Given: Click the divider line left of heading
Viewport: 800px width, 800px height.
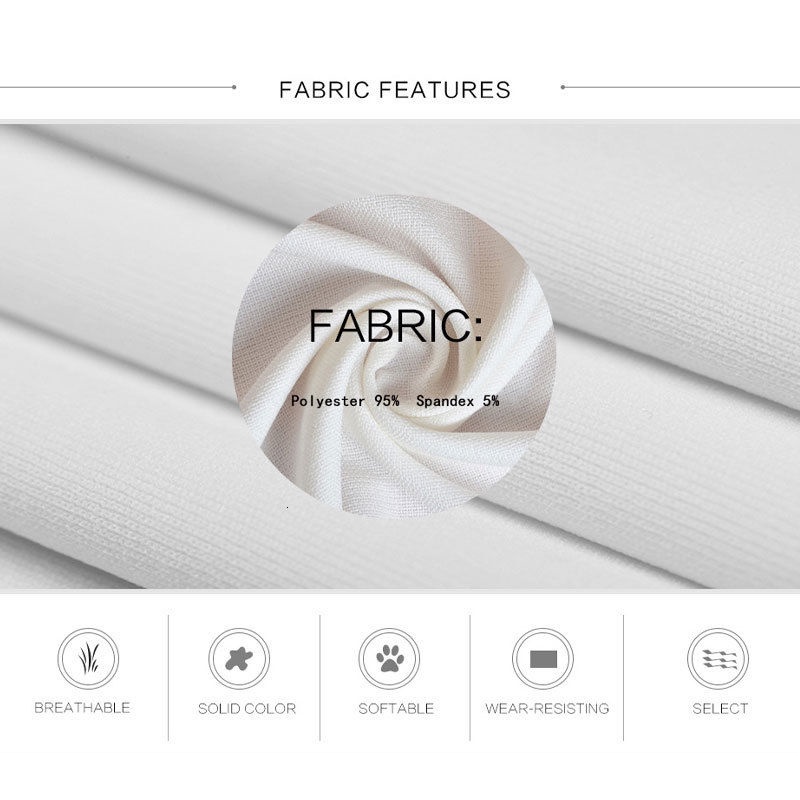Looking at the screenshot, I should [118, 87].
